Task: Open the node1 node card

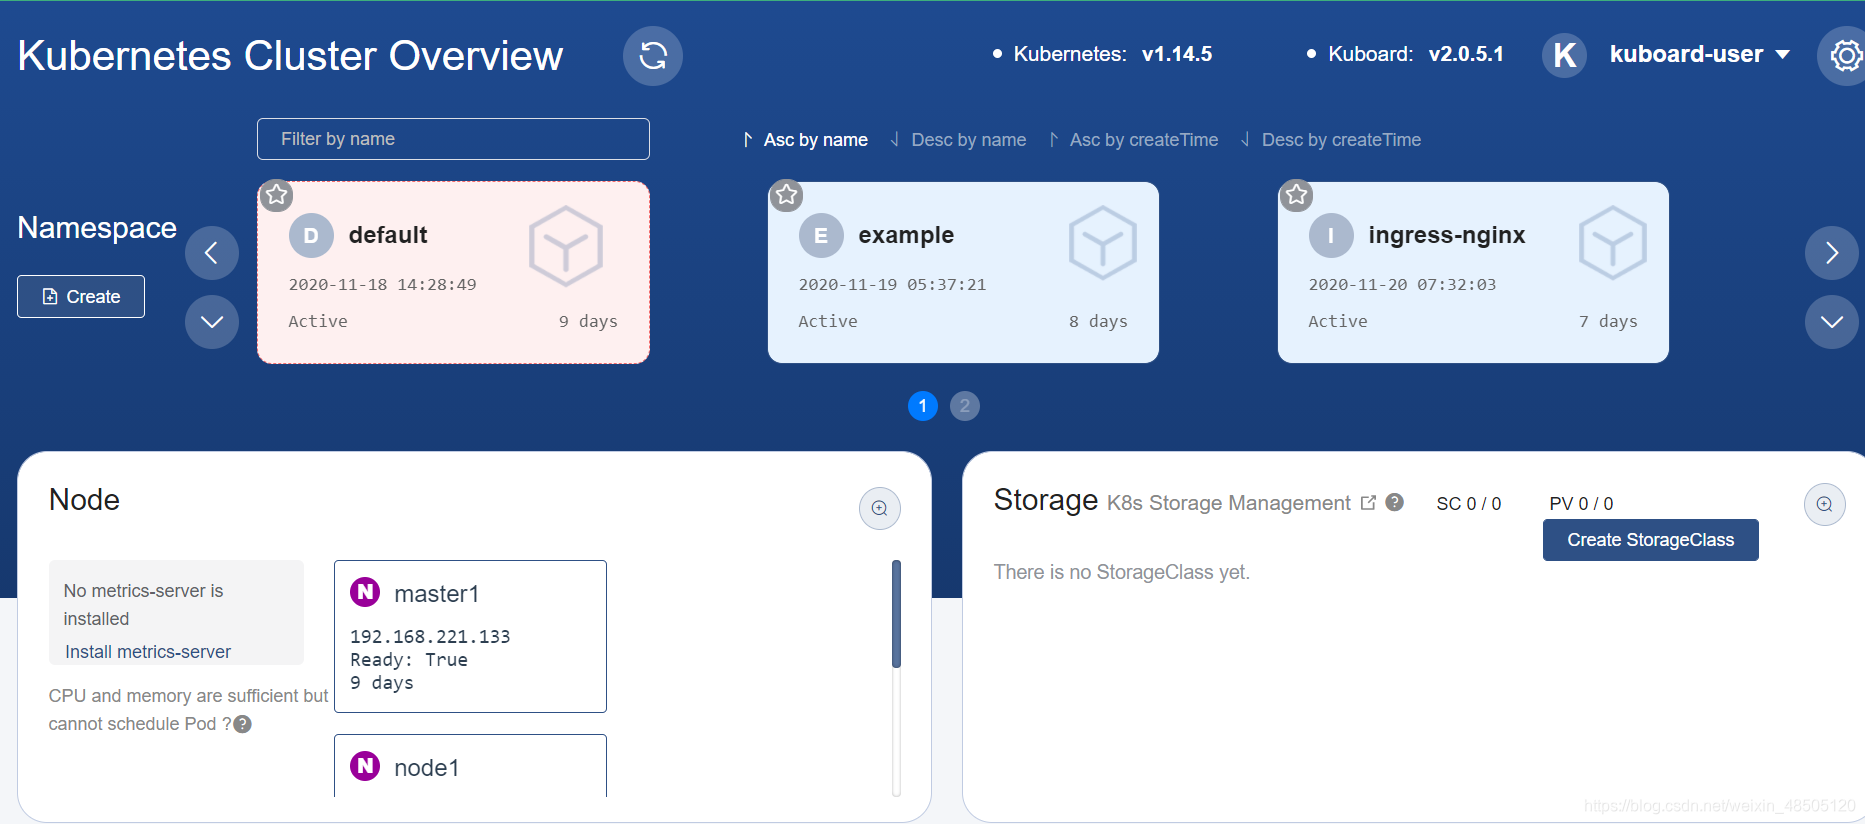Action: click(470, 766)
